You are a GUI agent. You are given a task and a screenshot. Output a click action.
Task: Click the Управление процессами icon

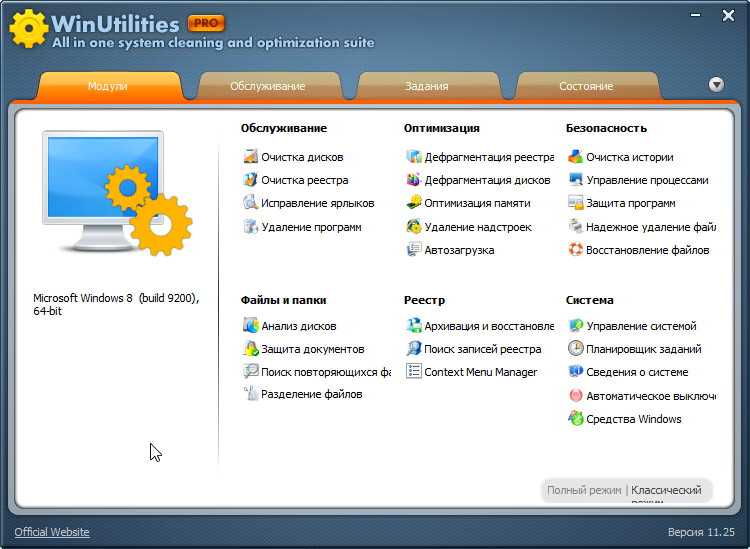click(x=575, y=180)
